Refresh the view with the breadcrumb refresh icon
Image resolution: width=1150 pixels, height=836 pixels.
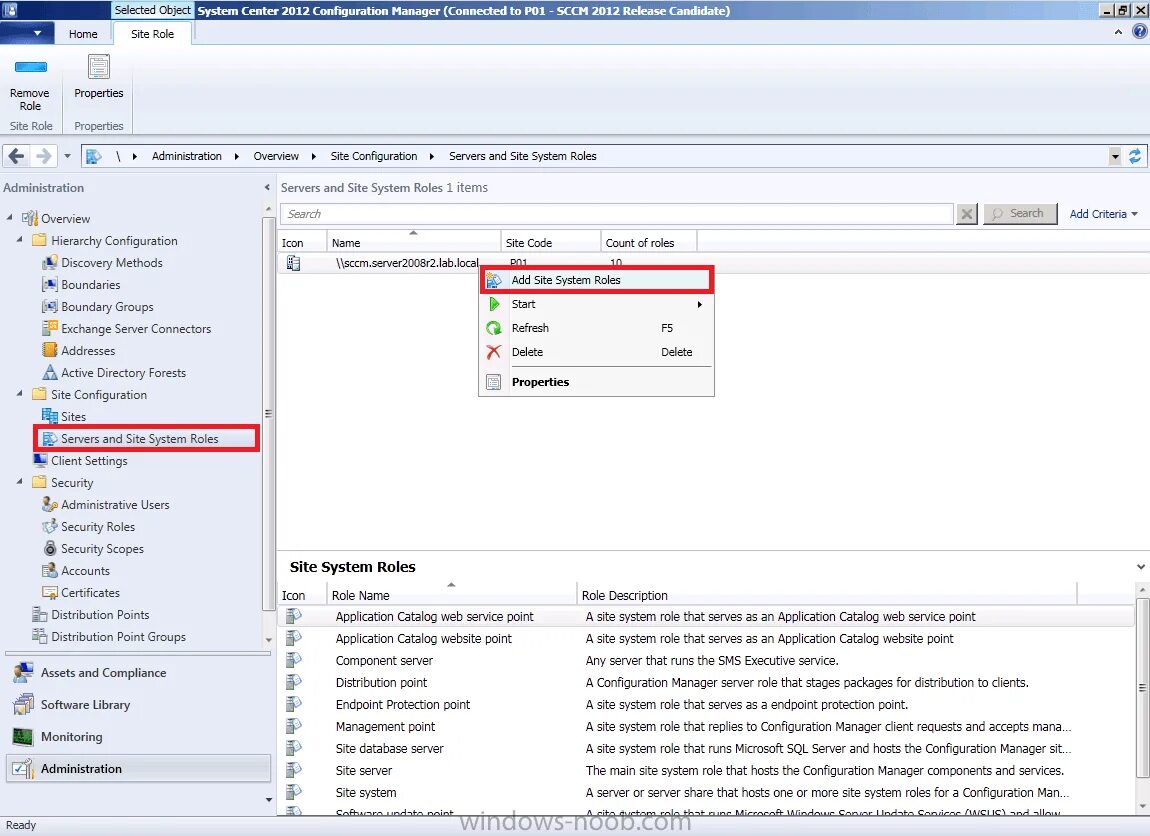point(1135,156)
